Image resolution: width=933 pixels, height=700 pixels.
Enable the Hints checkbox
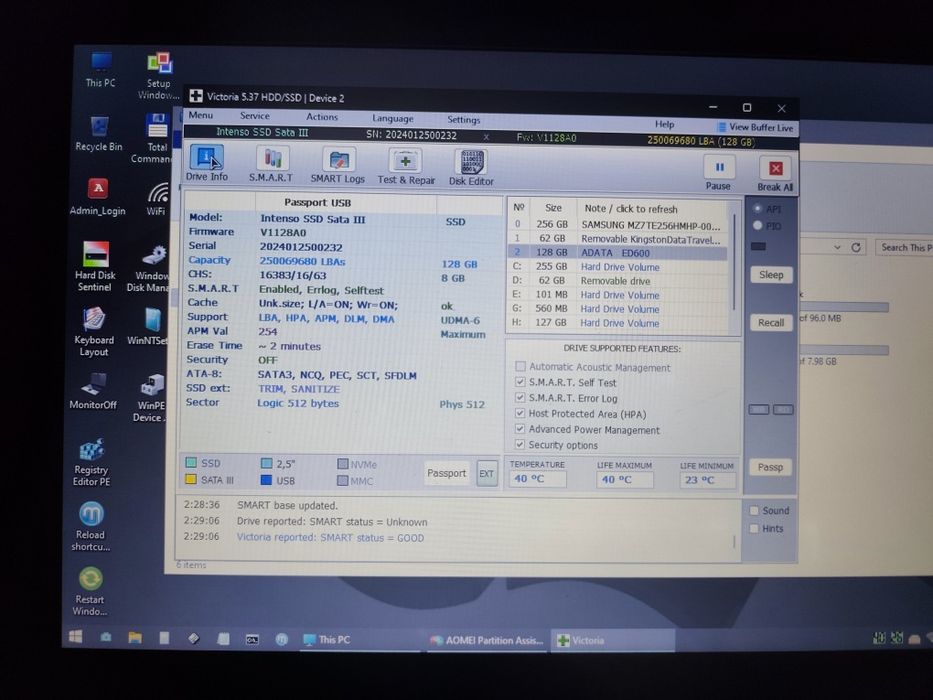click(x=754, y=528)
